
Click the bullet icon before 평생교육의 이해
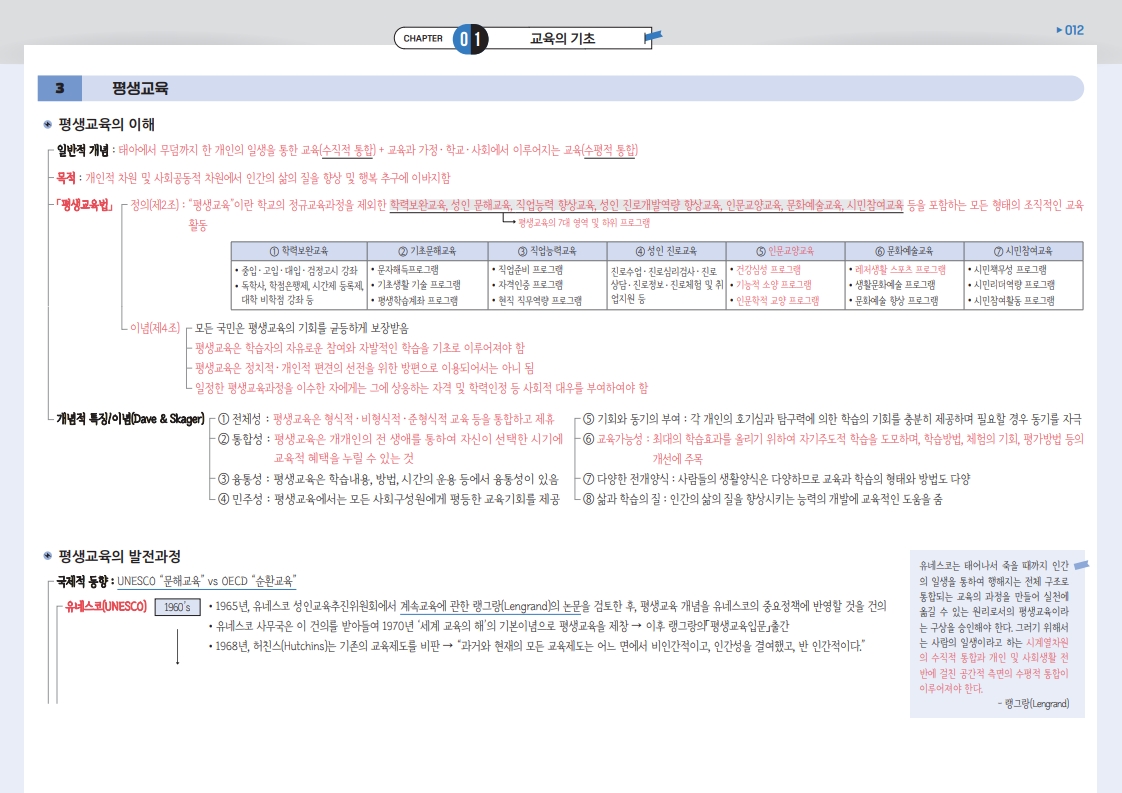(47, 125)
